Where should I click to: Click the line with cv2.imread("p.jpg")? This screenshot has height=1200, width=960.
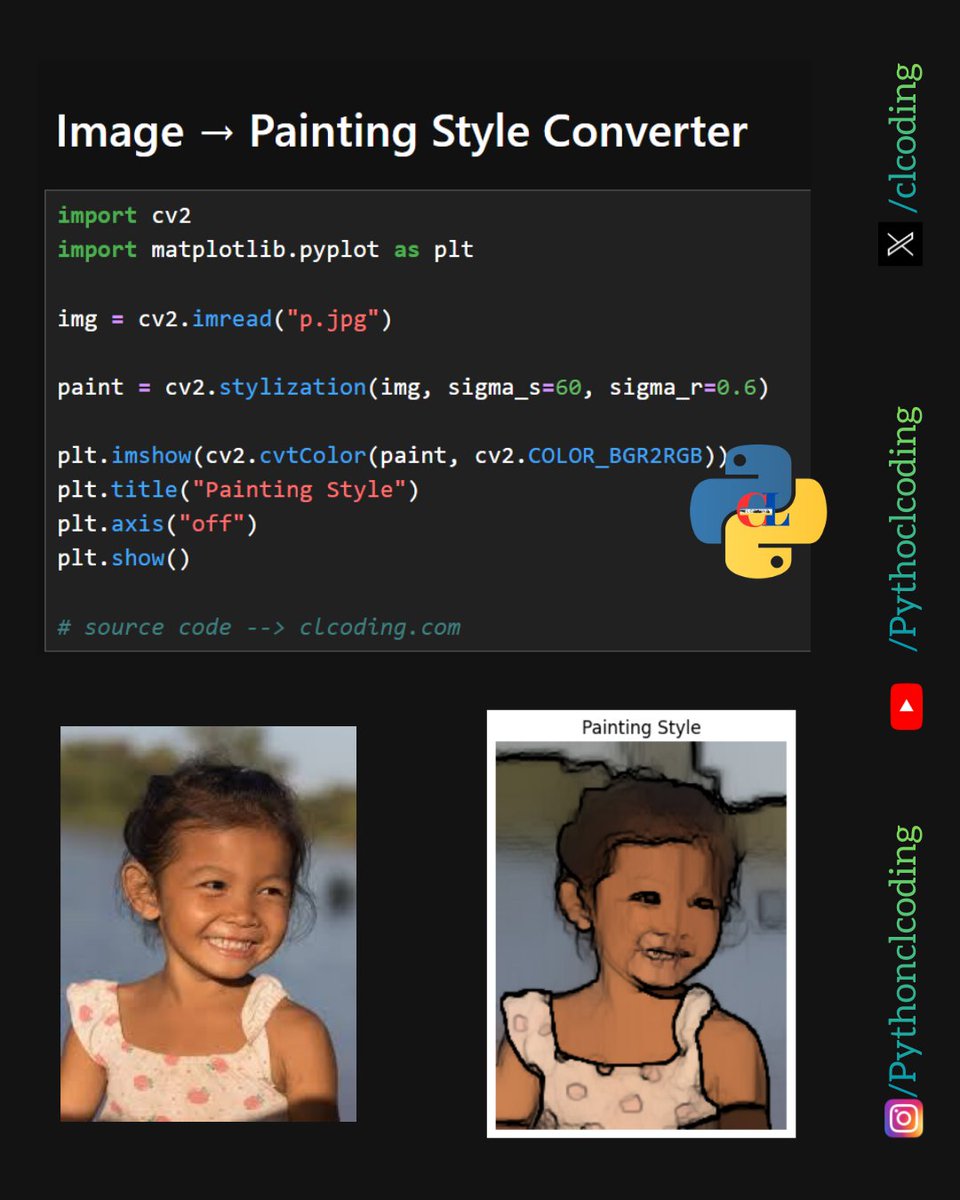(x=225, y=319)
